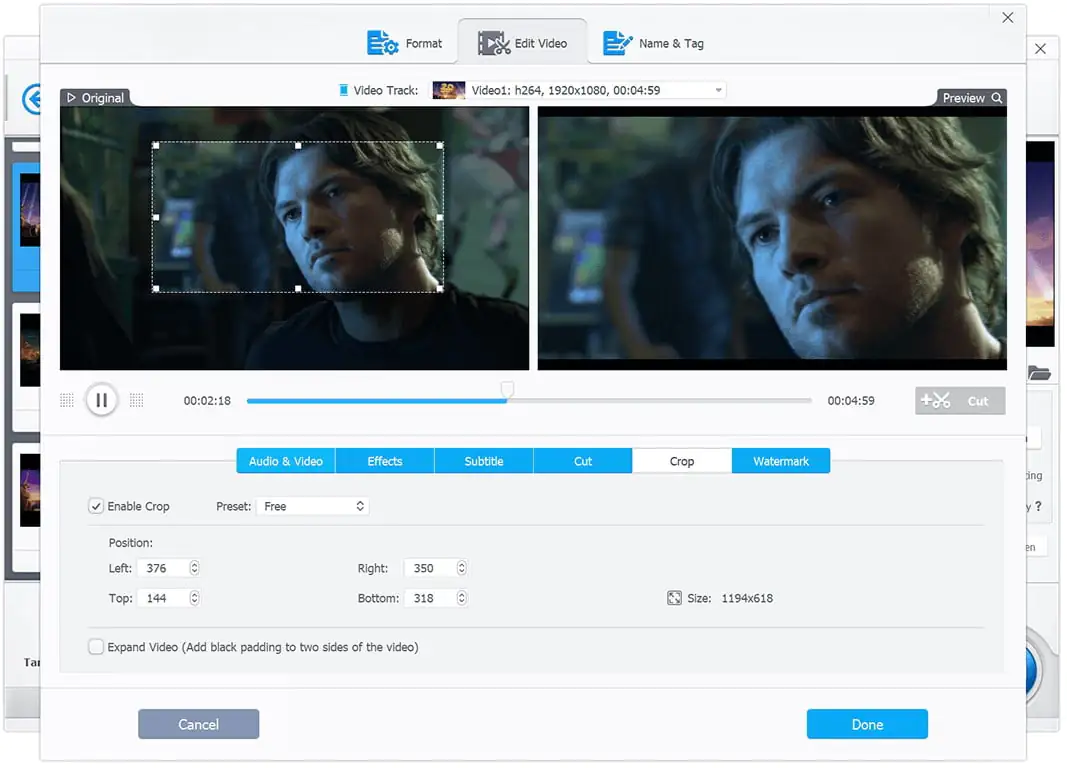Disable the Enable Crop checkbox
Image resolution: width=1067 pixels, height=768 pixels.
coord(96,506)
